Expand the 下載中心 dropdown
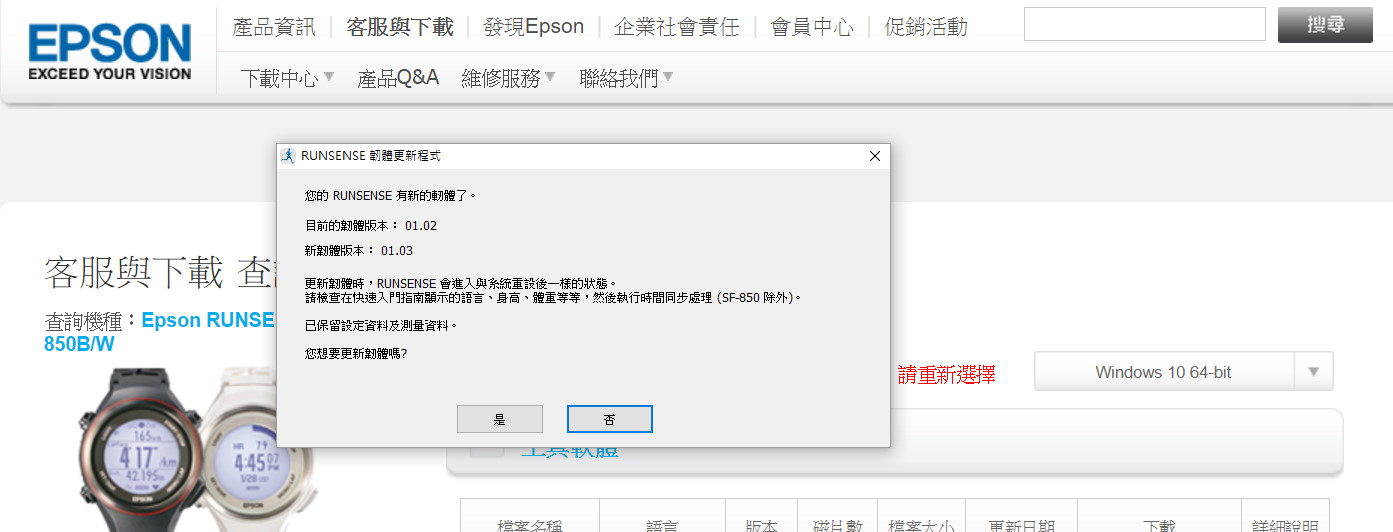The image size is (1393, 532). (x=287, y=78)
